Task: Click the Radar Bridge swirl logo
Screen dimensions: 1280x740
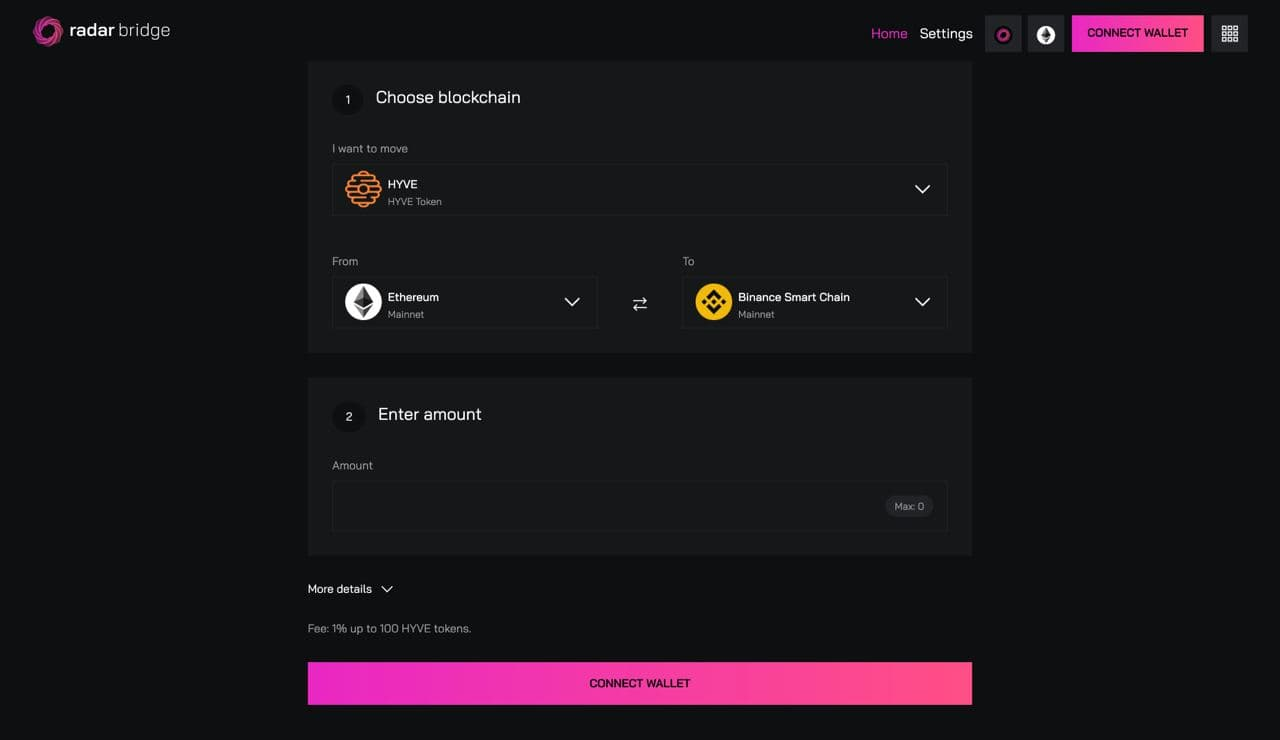Action: tap(47, 31)
